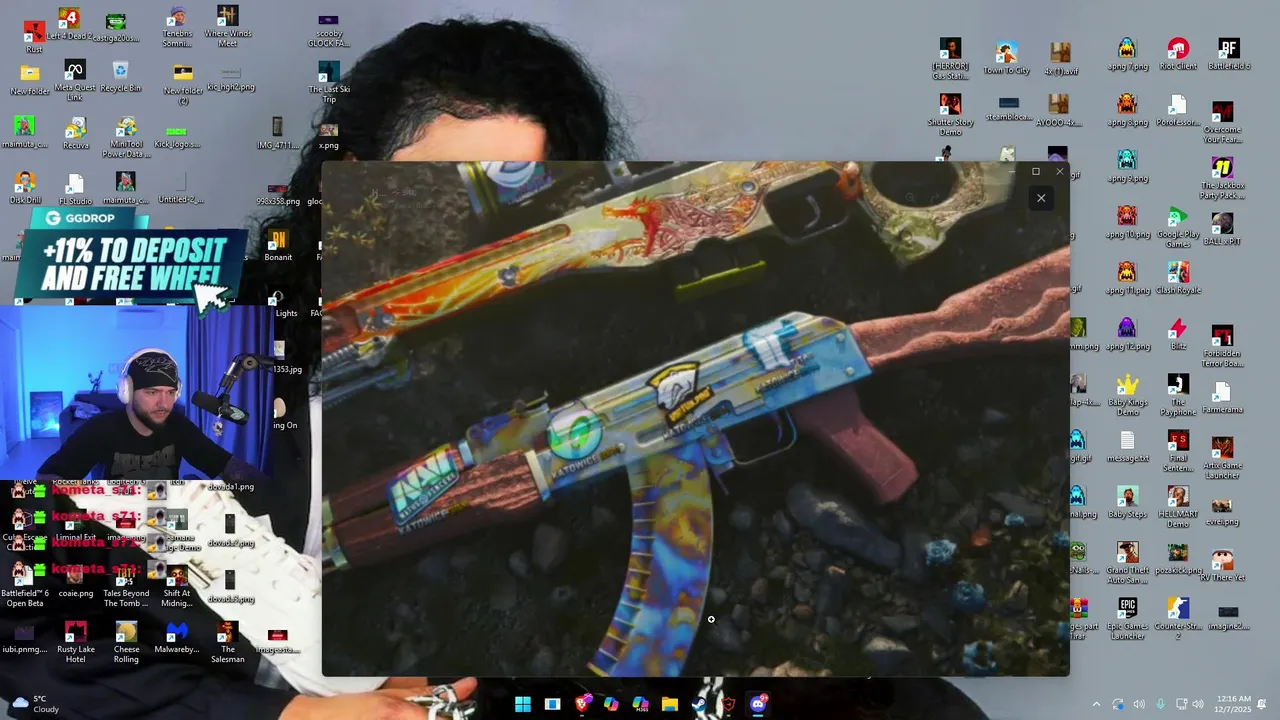Open the Malwarebytes desktop shortcut

coord(177,638)
